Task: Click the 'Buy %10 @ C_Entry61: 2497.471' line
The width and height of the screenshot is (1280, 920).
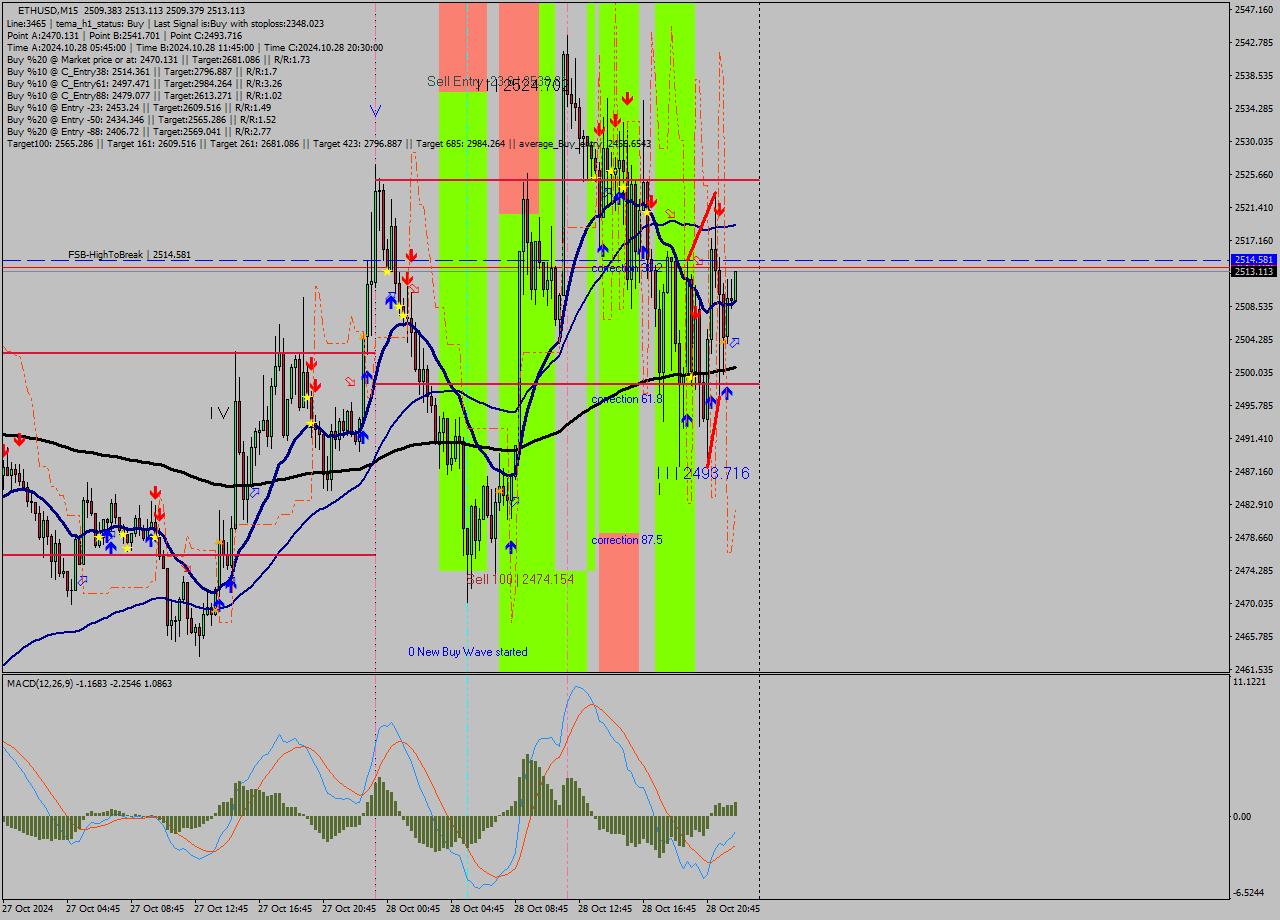Action: (144, 83)
